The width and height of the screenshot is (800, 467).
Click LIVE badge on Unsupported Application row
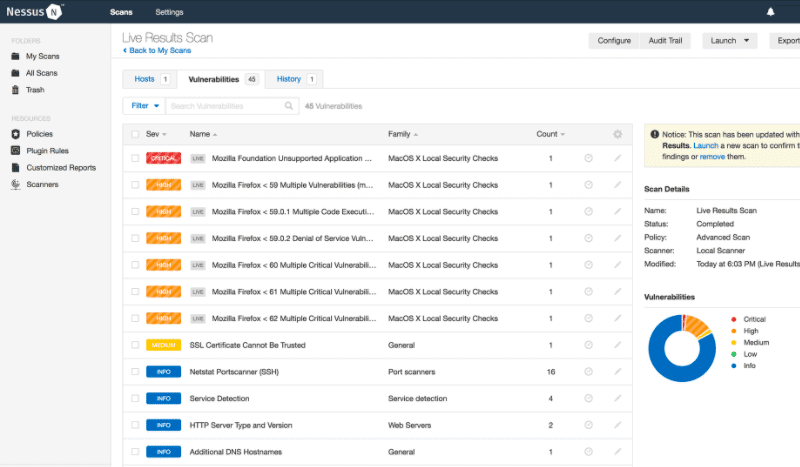click(197, 159)
